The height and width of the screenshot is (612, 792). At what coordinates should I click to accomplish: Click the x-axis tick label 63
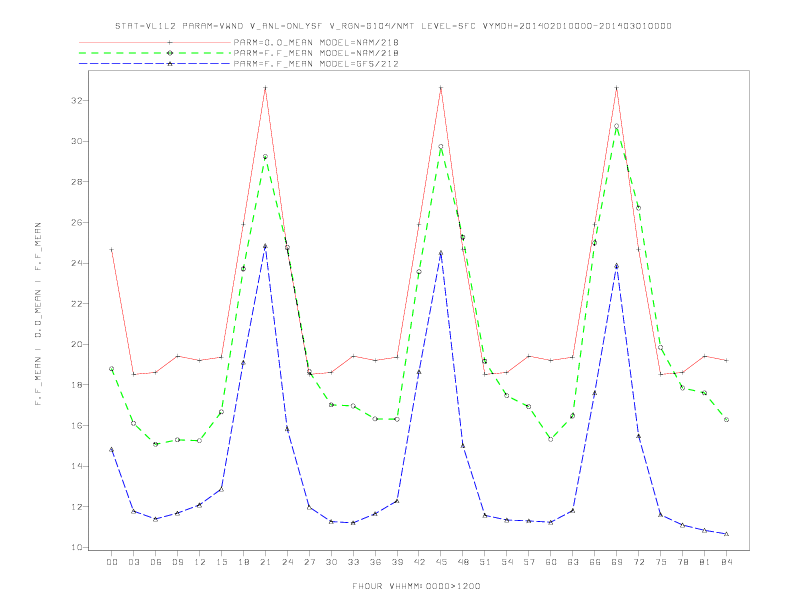pos(573,562)
